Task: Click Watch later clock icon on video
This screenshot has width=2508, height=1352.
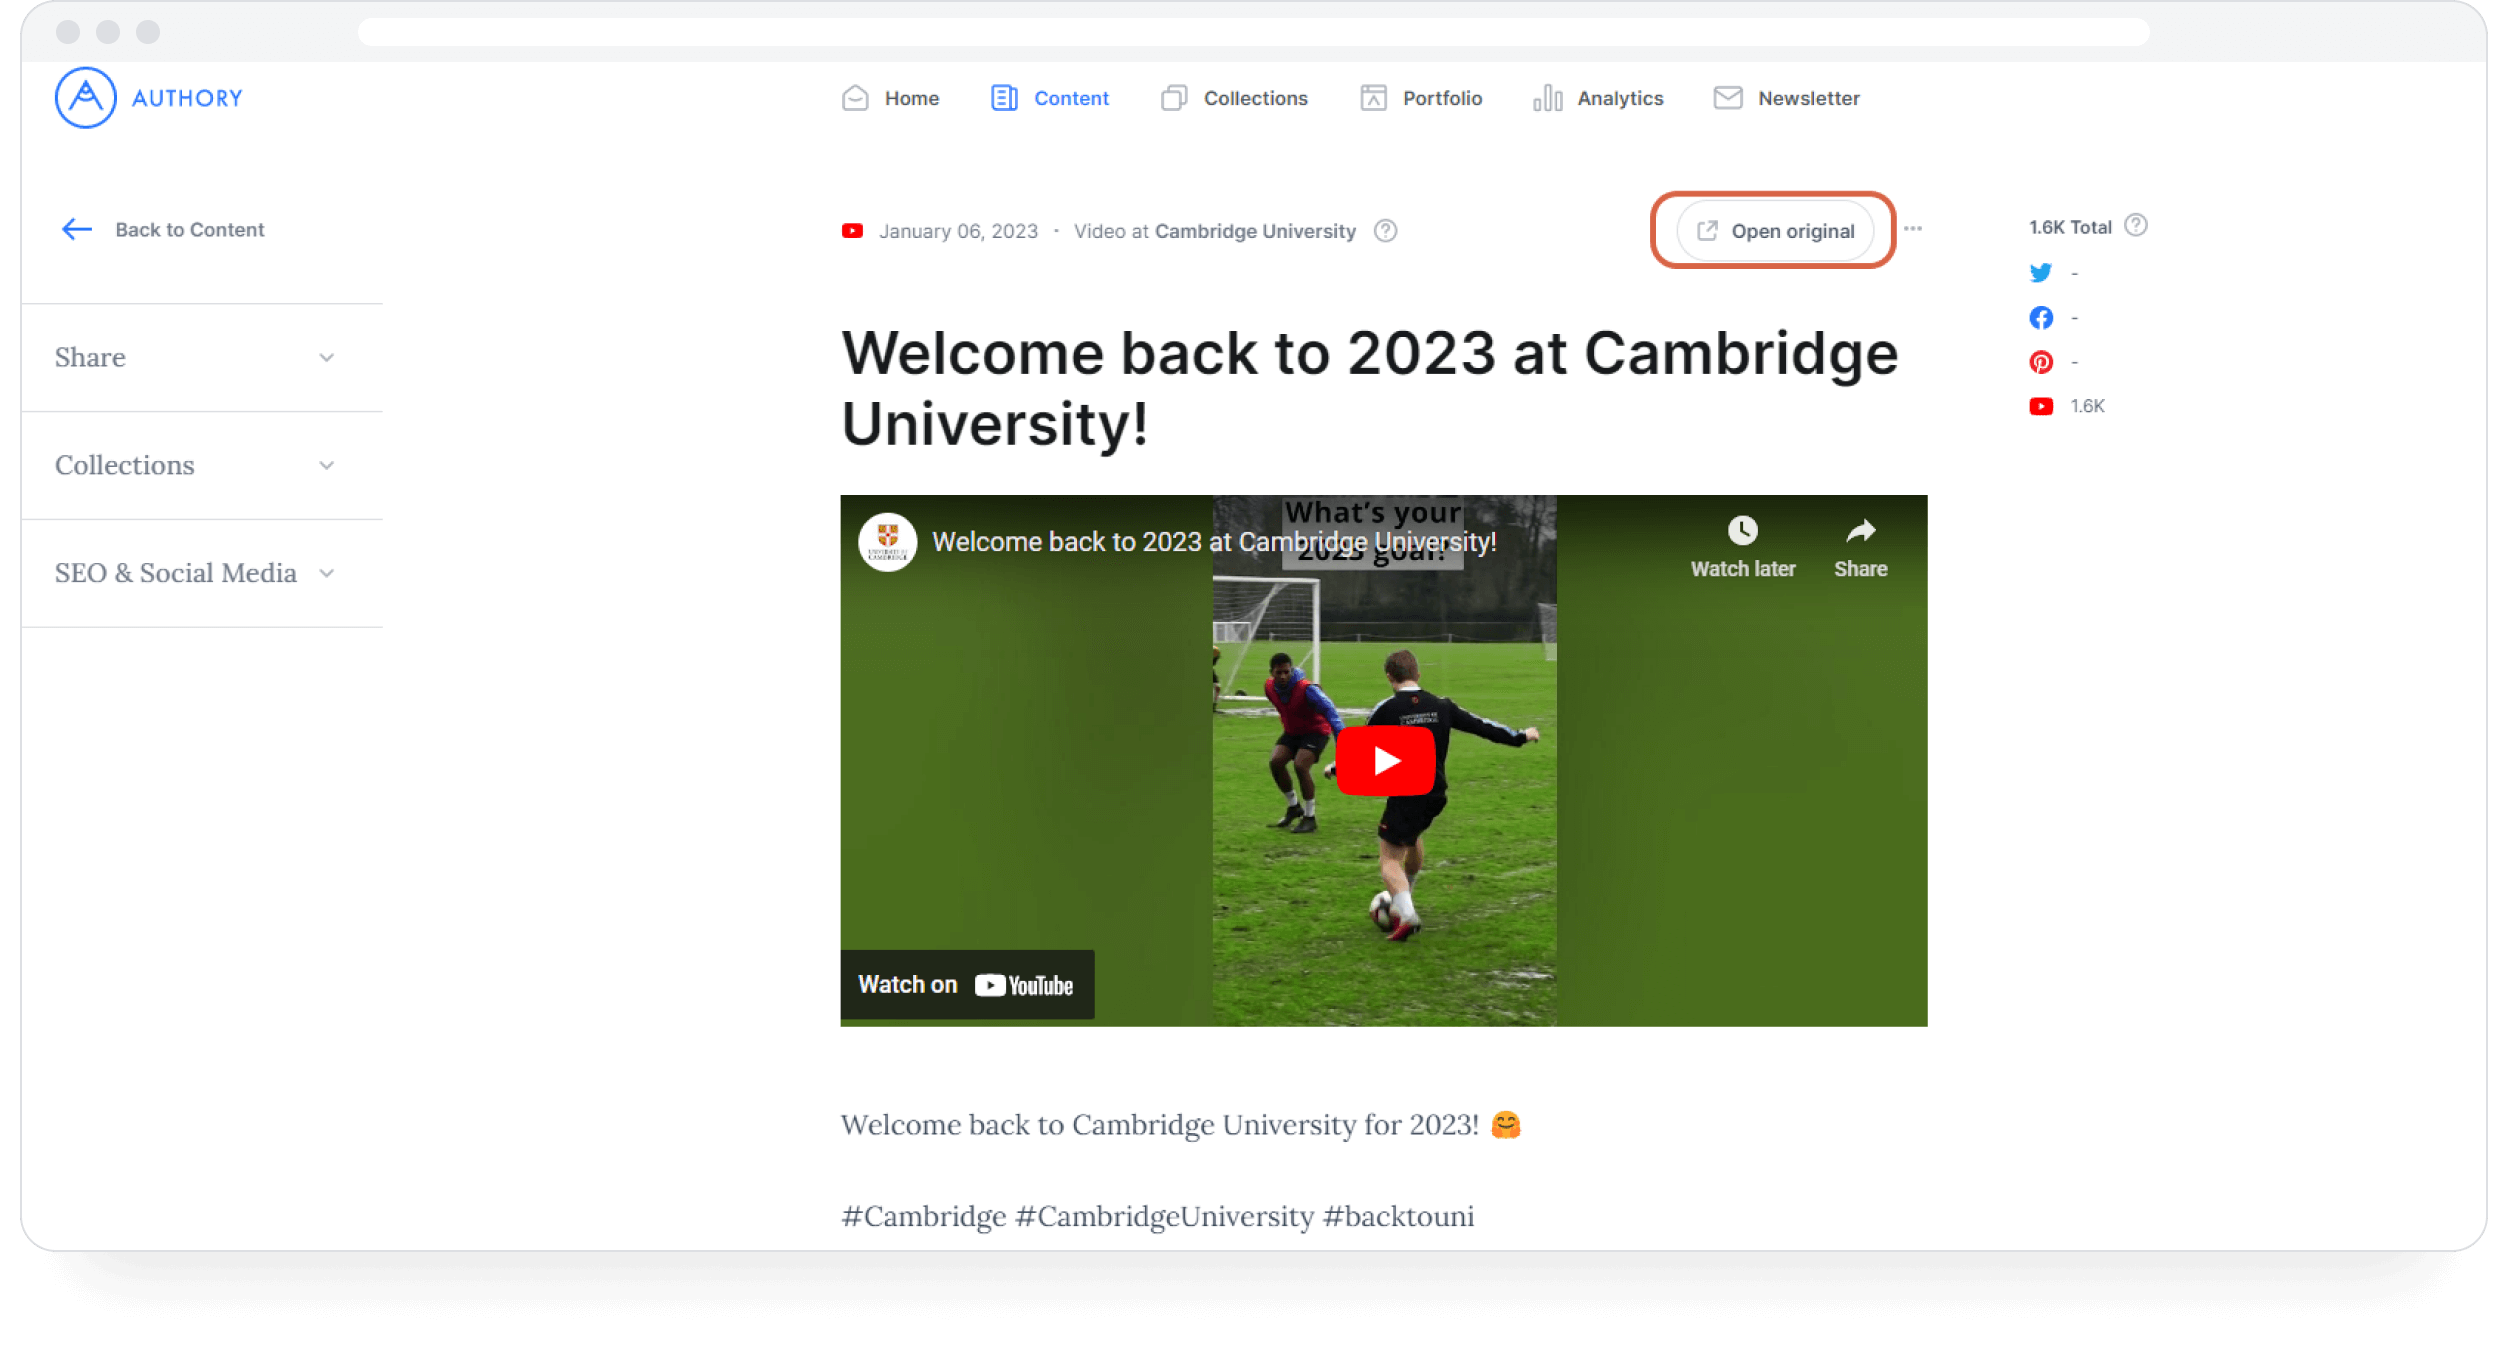Action: coord(1742,530)
